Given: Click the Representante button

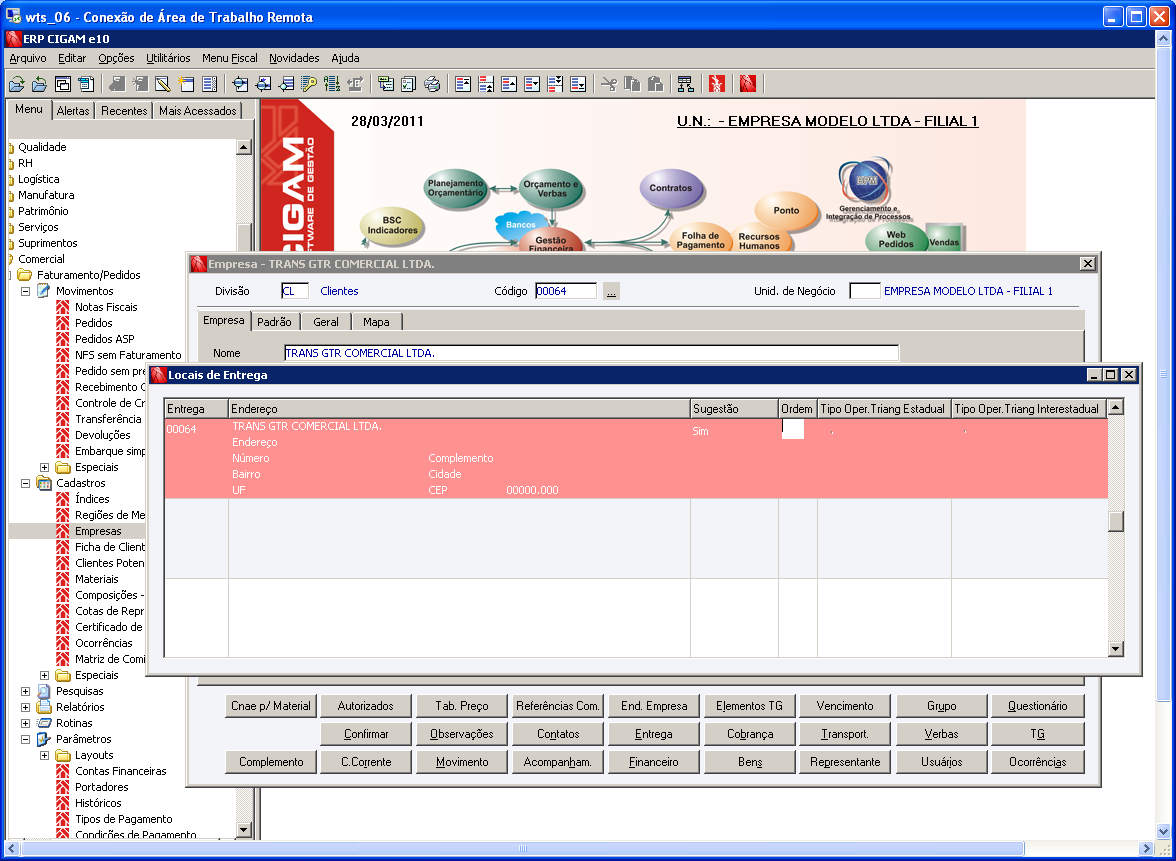Looking at the screenshot, I should pyautogui.click(x=845, y=761).
